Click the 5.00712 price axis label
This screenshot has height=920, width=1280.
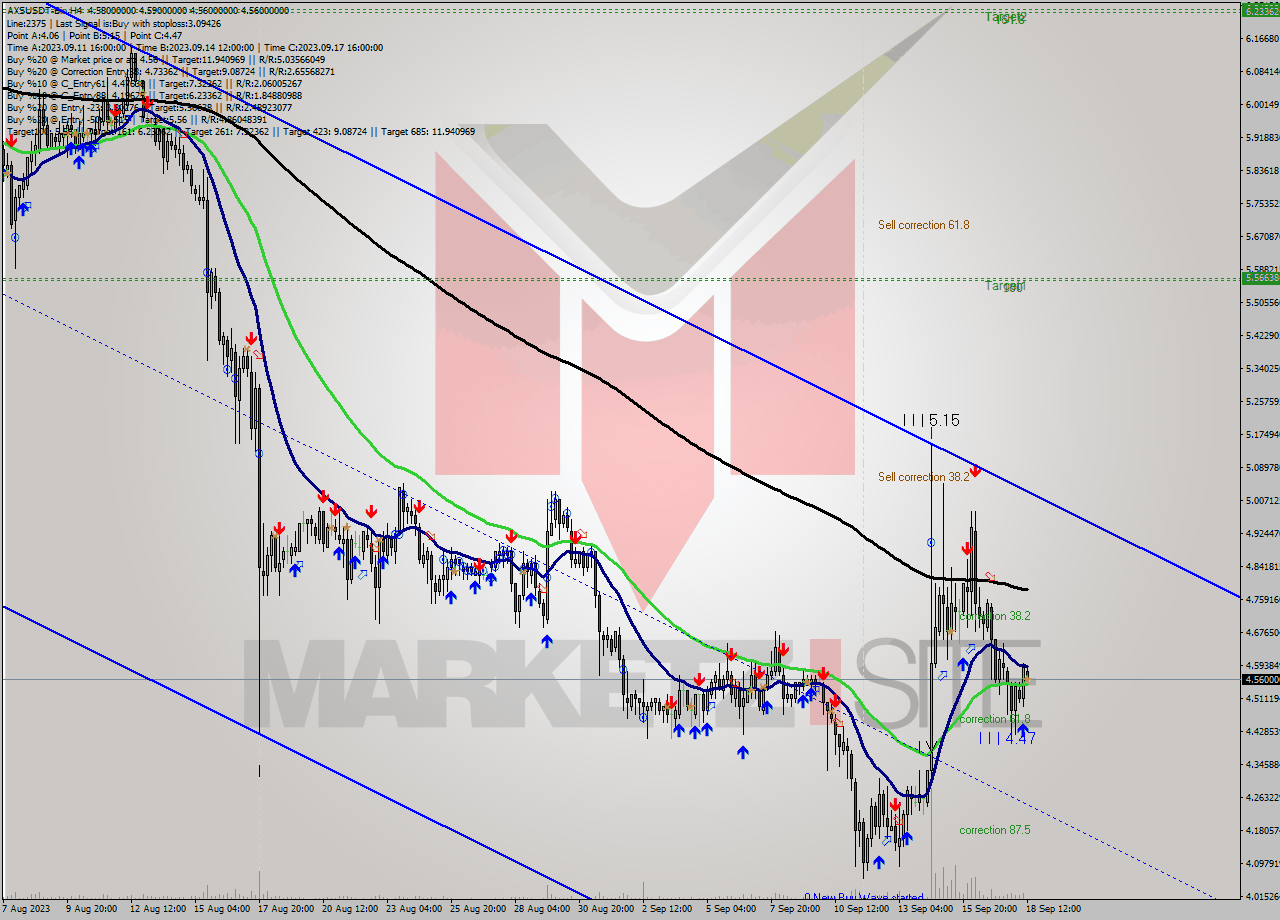1262,500
